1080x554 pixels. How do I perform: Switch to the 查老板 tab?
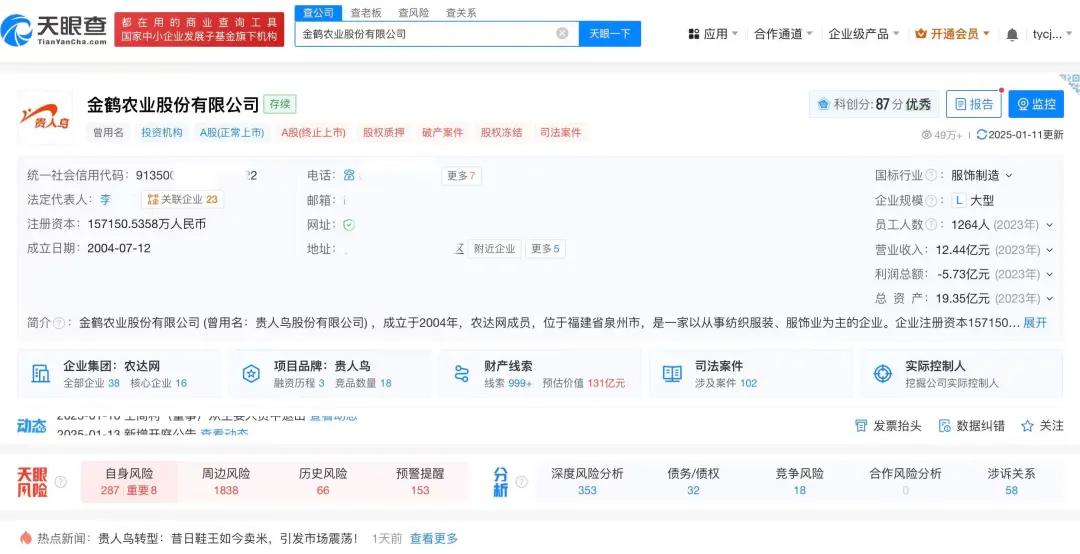coord(366,12)
